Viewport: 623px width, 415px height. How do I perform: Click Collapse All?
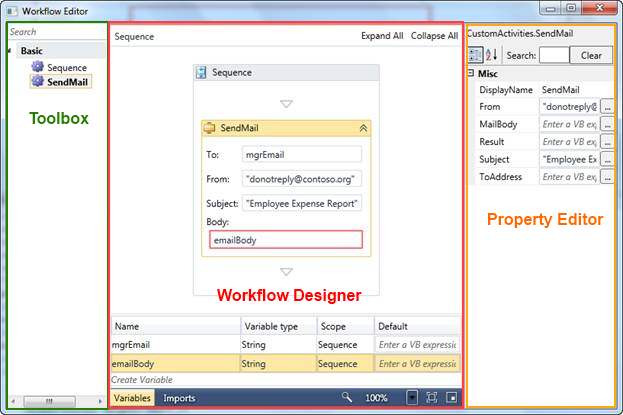coord(434,36)
